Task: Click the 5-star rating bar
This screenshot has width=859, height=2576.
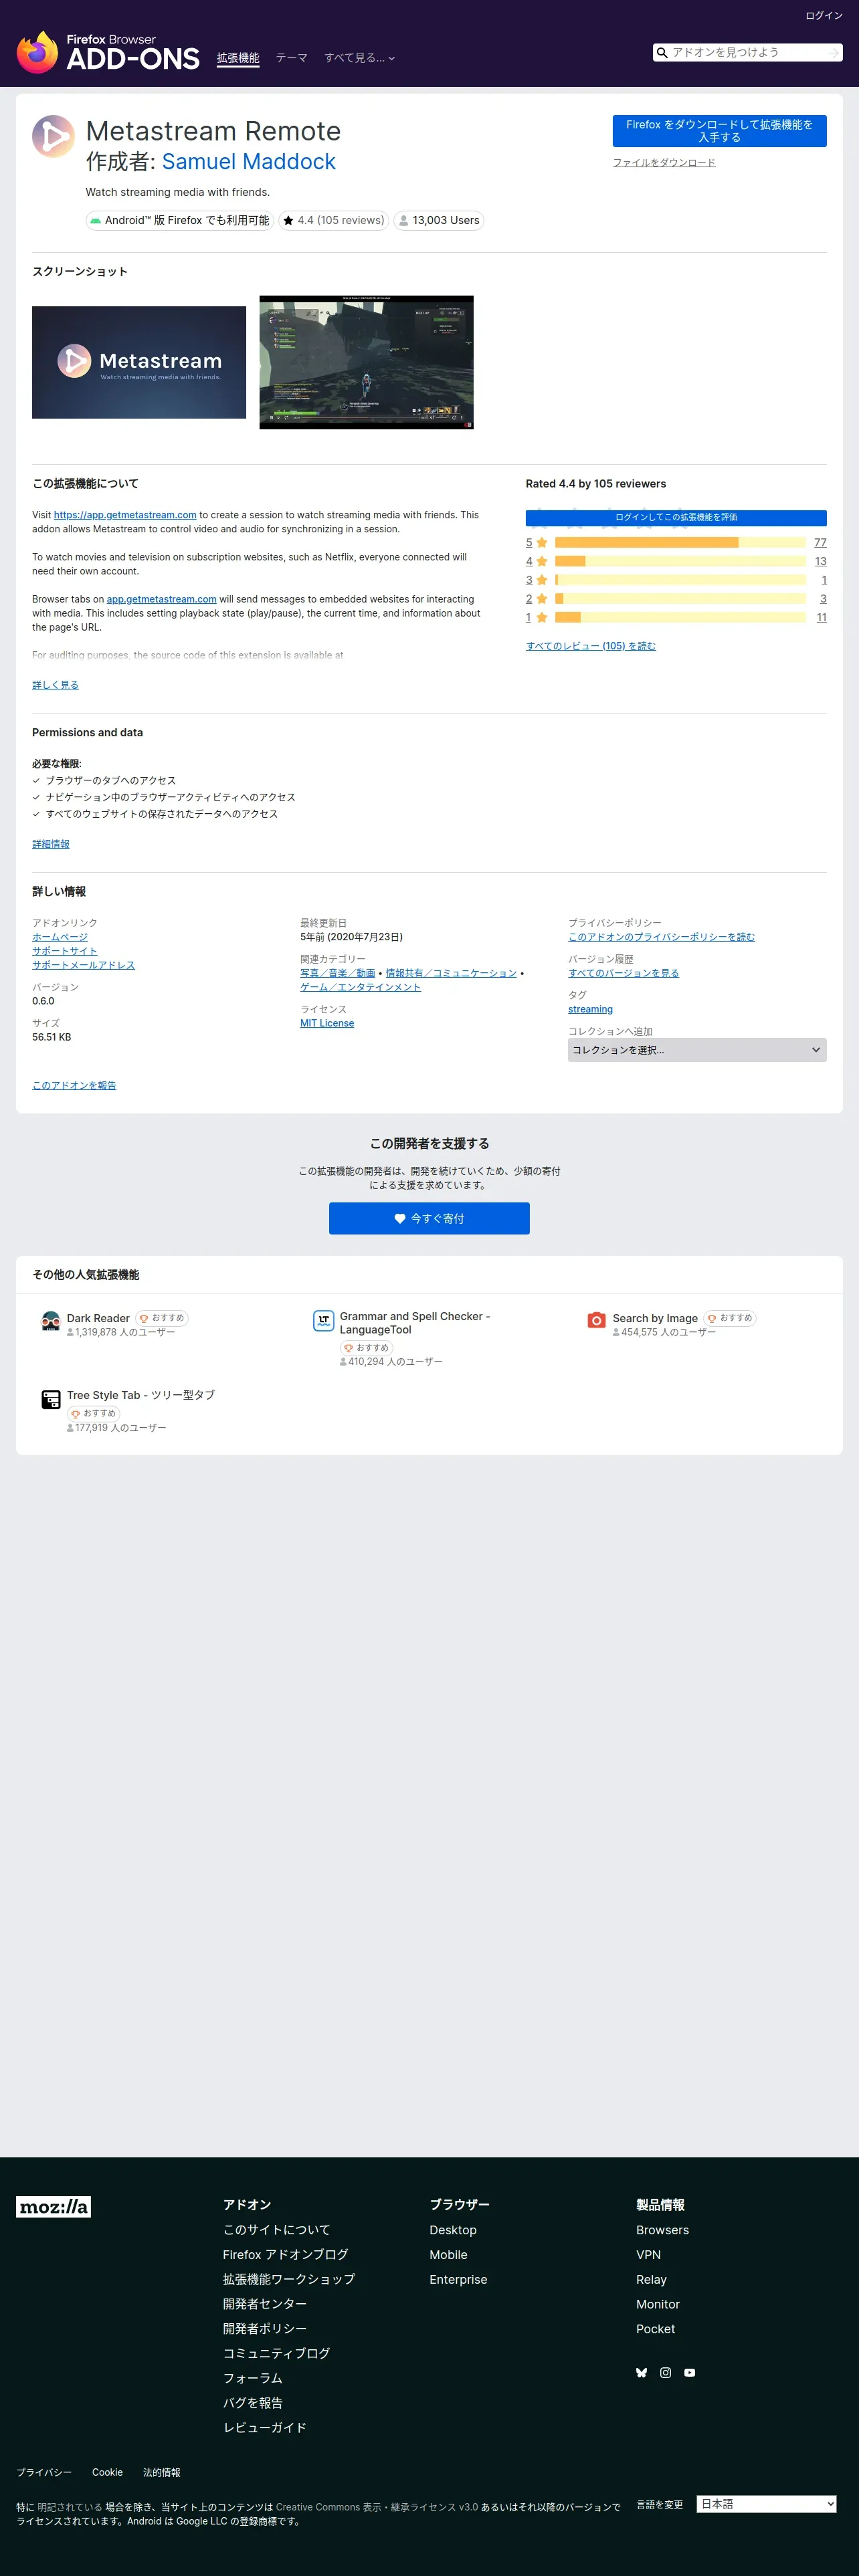Action: [680, 543]
